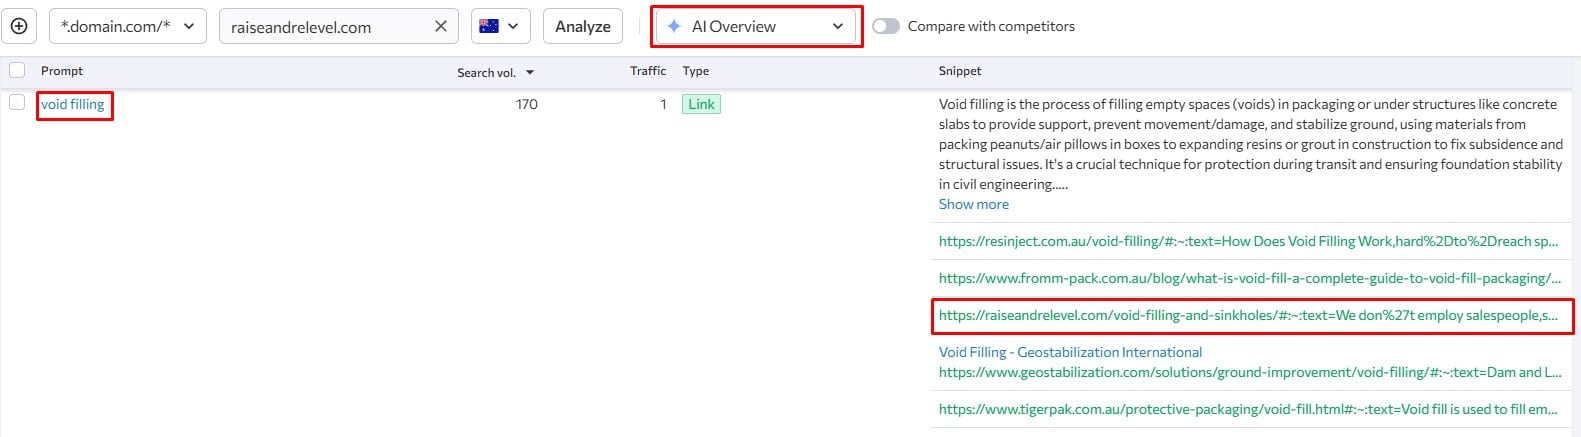Click the green Link type badge
This screenshot has height=437, width=1581.
pos(701,104)
